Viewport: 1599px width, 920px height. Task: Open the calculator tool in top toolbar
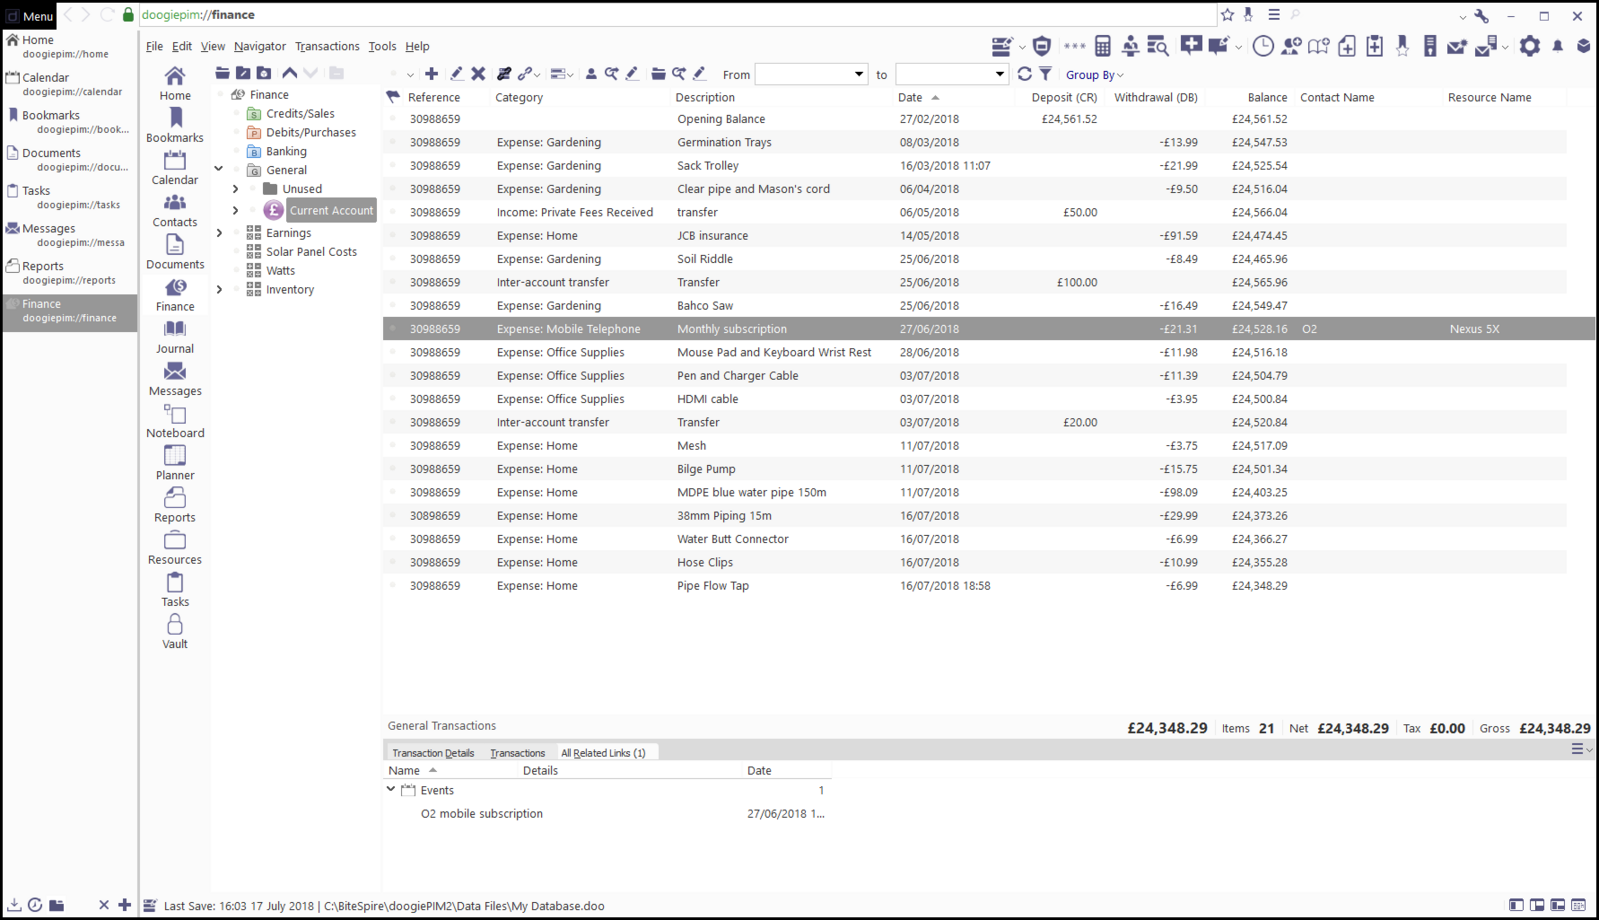[x=1102, y=46]
